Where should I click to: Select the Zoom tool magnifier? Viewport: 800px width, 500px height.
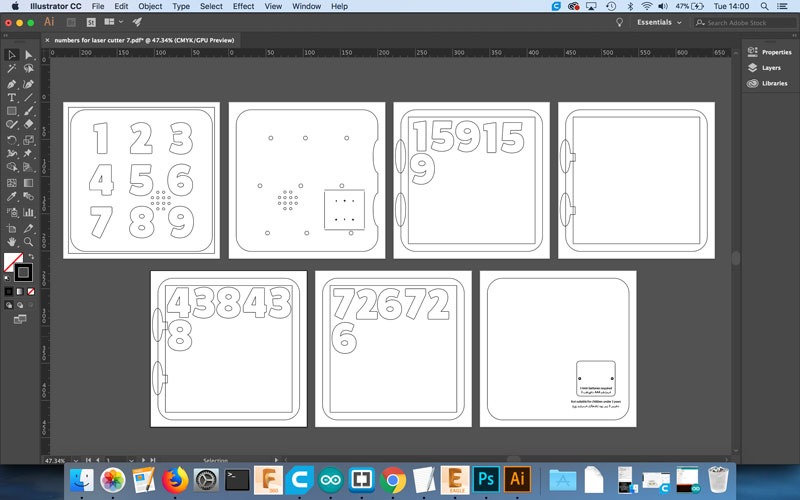pos(29,242)
